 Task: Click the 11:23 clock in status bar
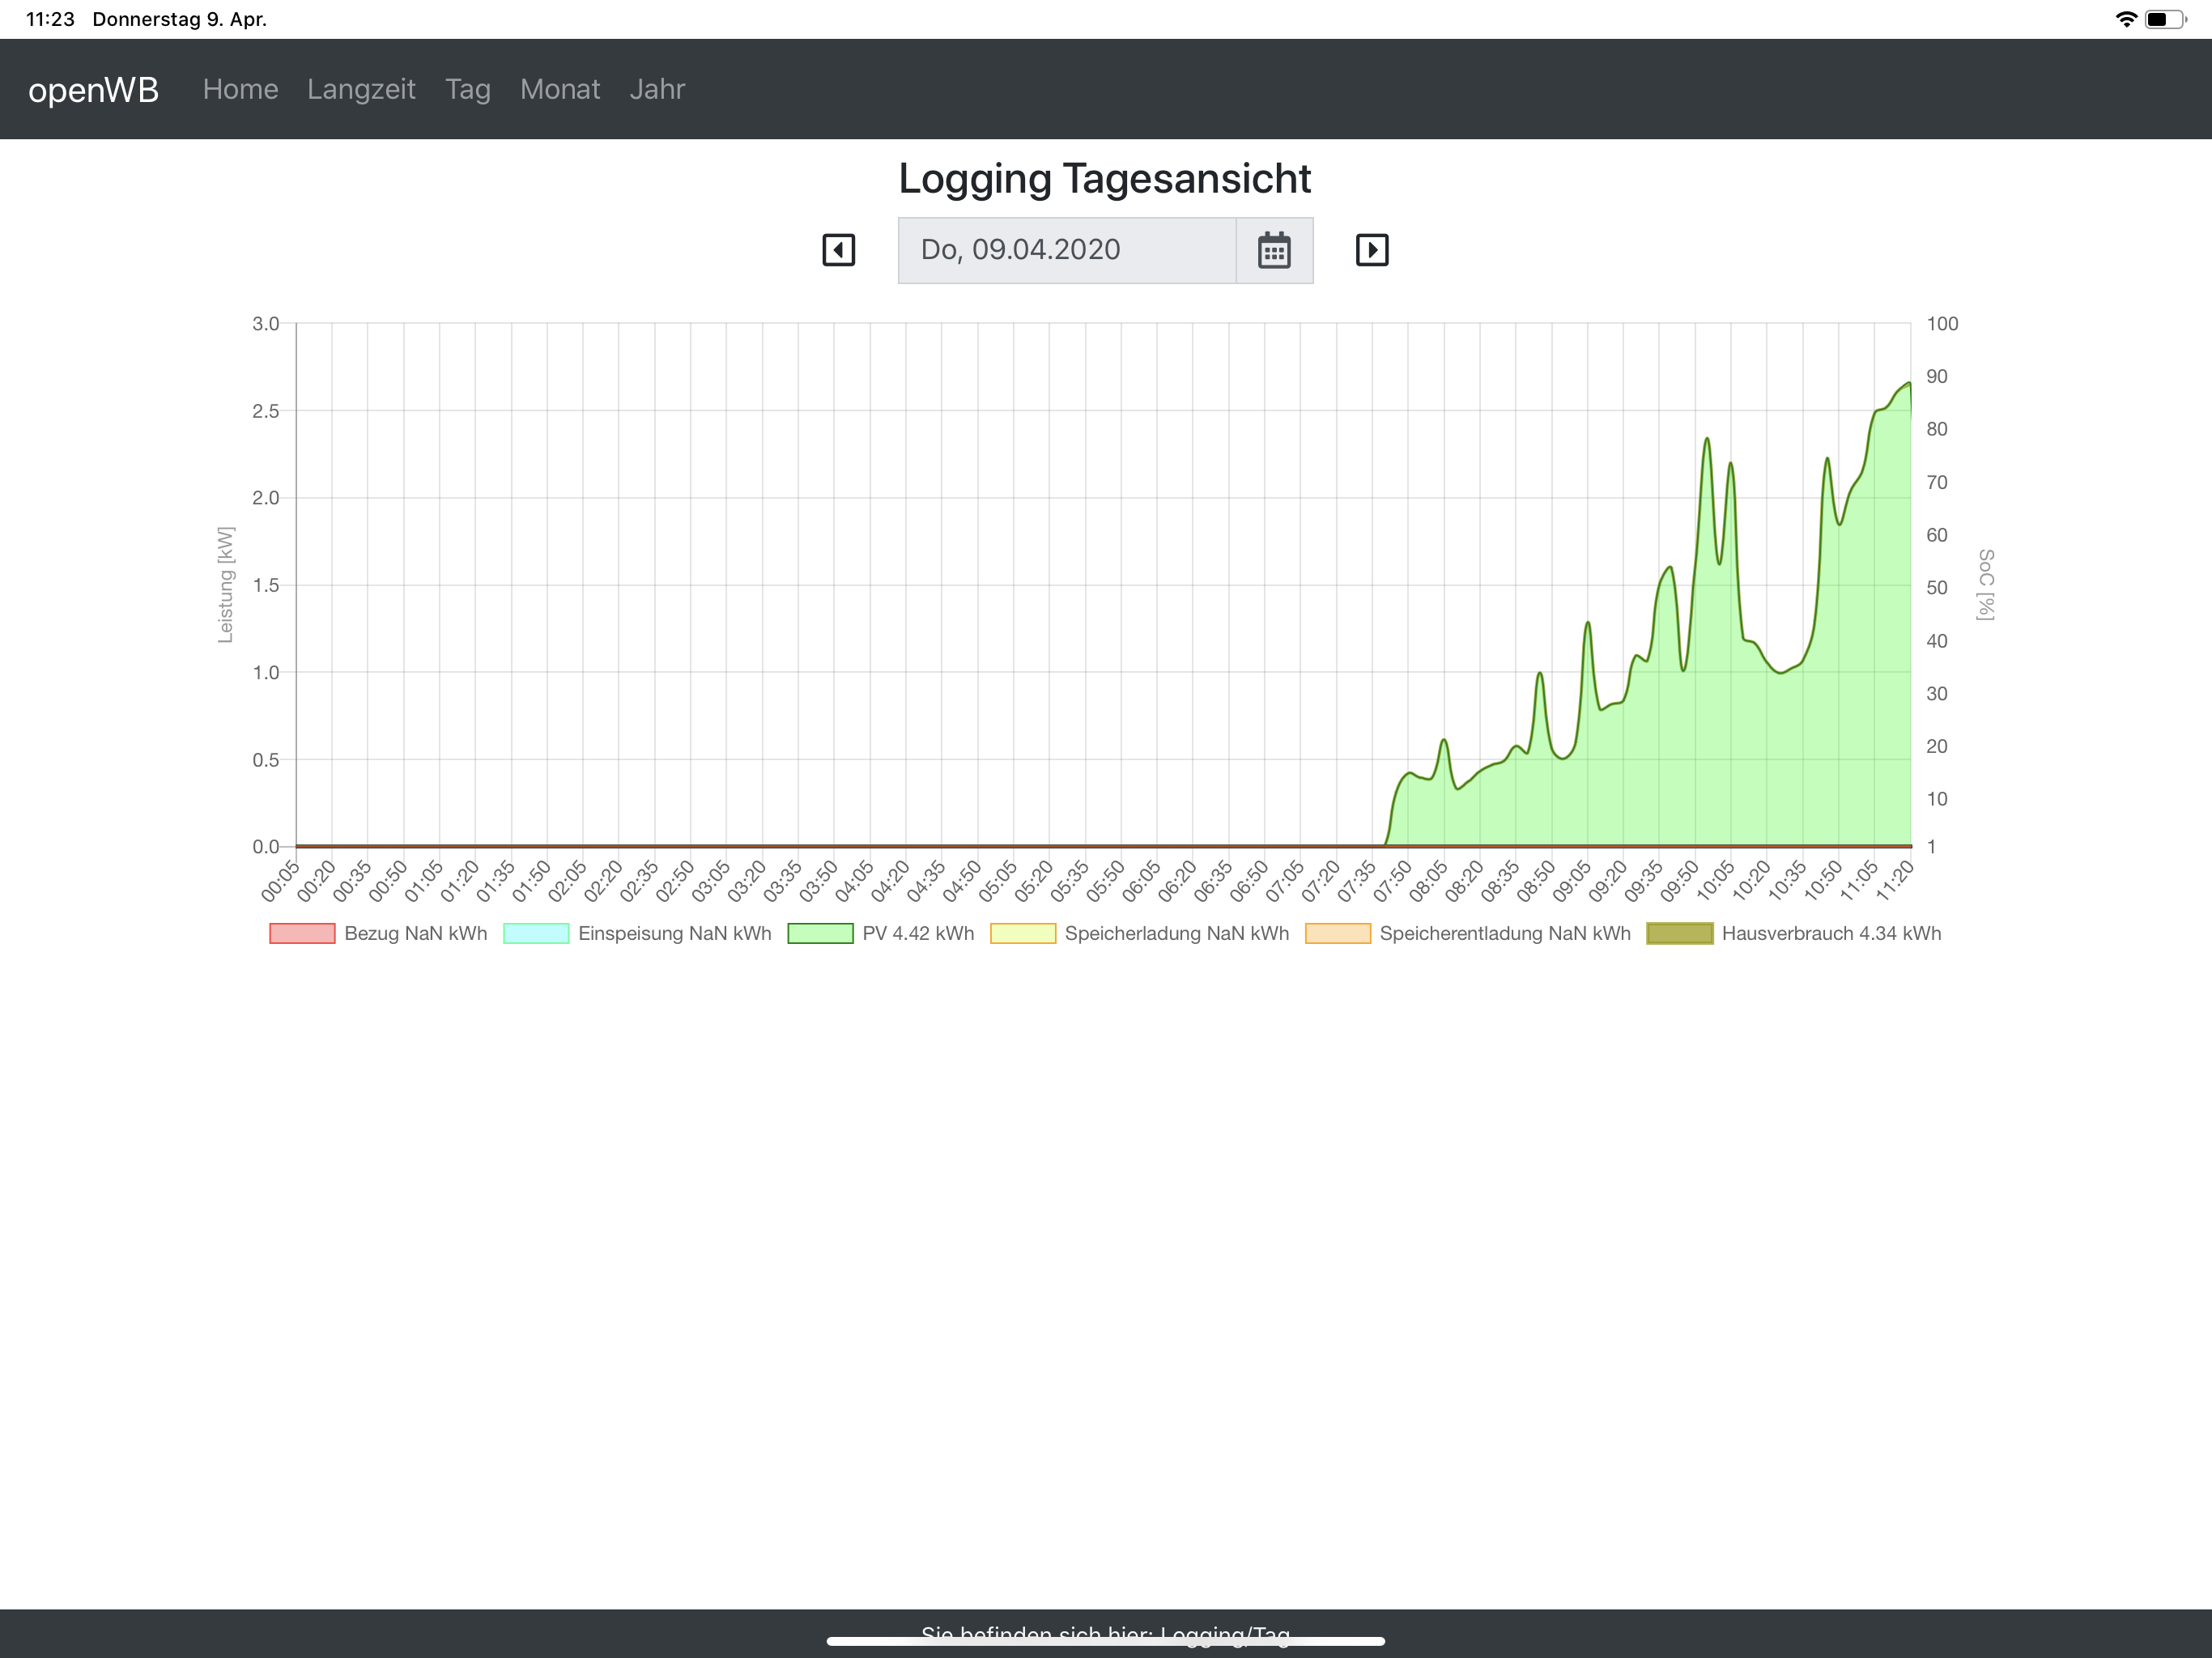50,19
